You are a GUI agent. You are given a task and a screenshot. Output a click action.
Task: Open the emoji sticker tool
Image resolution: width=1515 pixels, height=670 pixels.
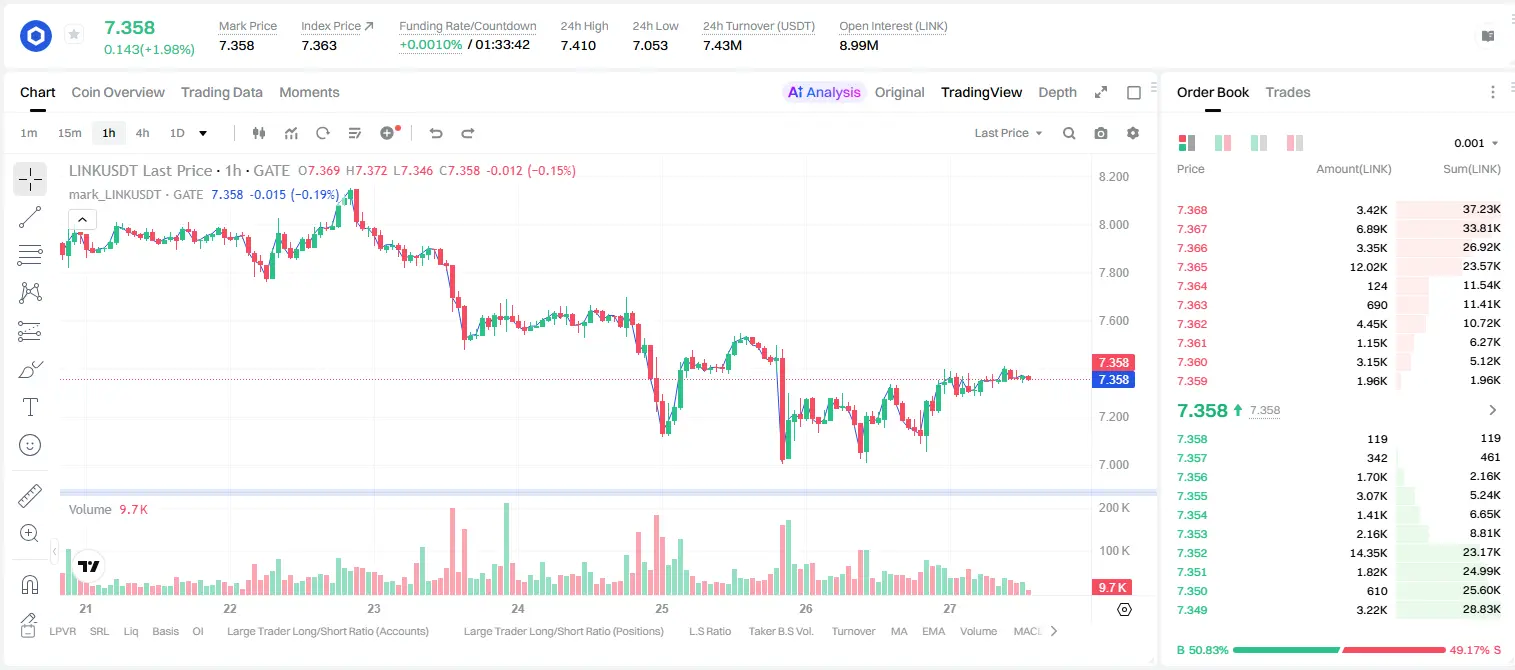pos(30,445)
